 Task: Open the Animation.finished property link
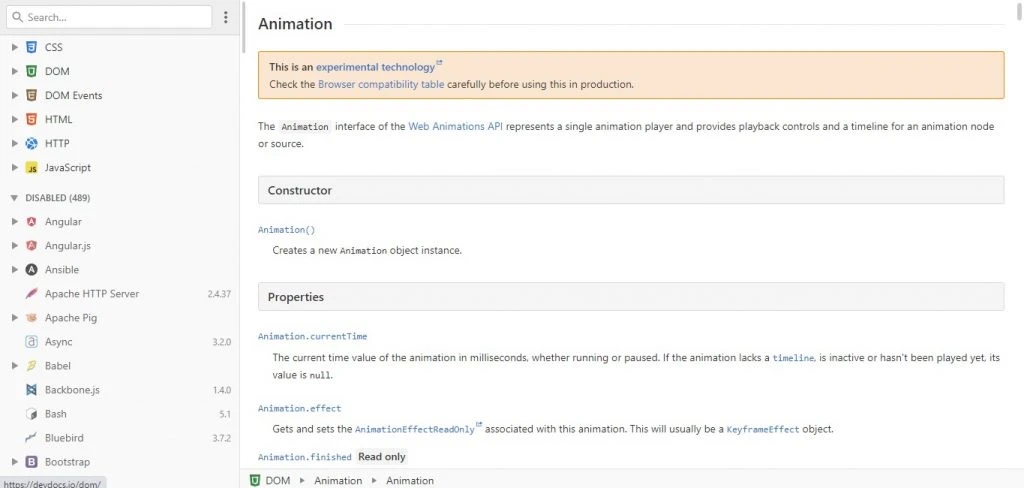click(x=305, y=457)
